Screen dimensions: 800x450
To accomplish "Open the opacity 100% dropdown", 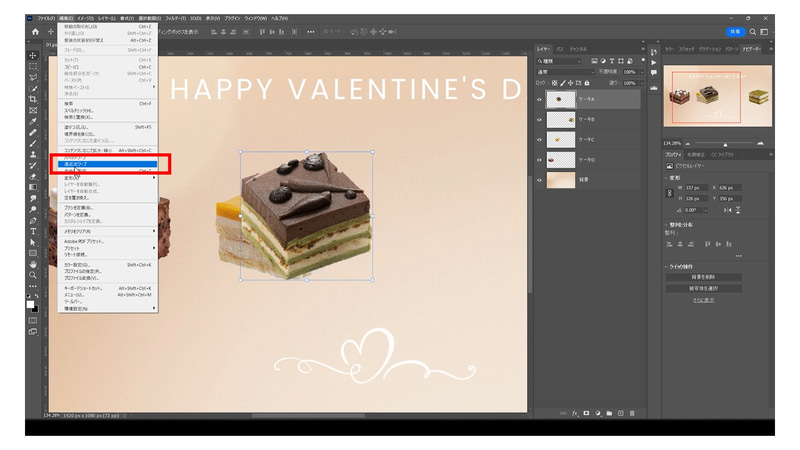I will click(x=641, y=72).
